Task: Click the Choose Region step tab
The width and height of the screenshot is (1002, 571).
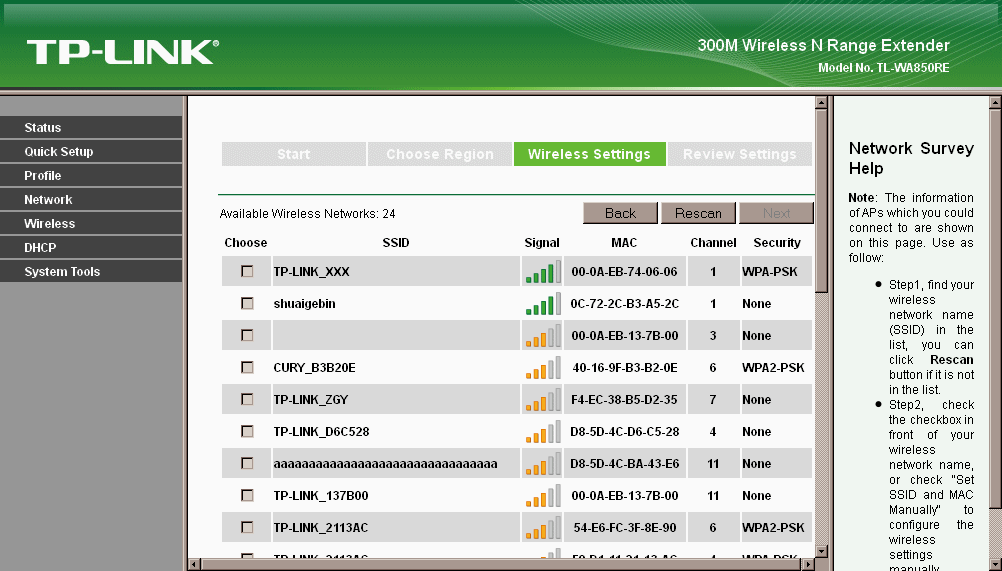Action: 440,154
